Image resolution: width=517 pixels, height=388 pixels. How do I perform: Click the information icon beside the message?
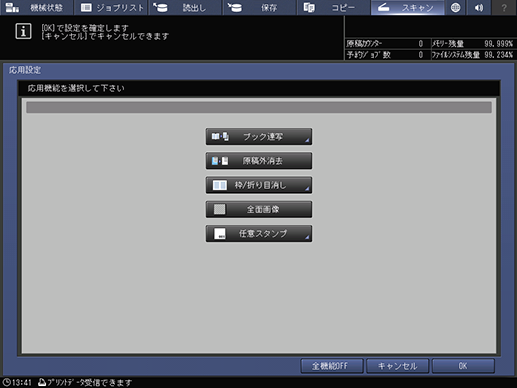(23, 31)
